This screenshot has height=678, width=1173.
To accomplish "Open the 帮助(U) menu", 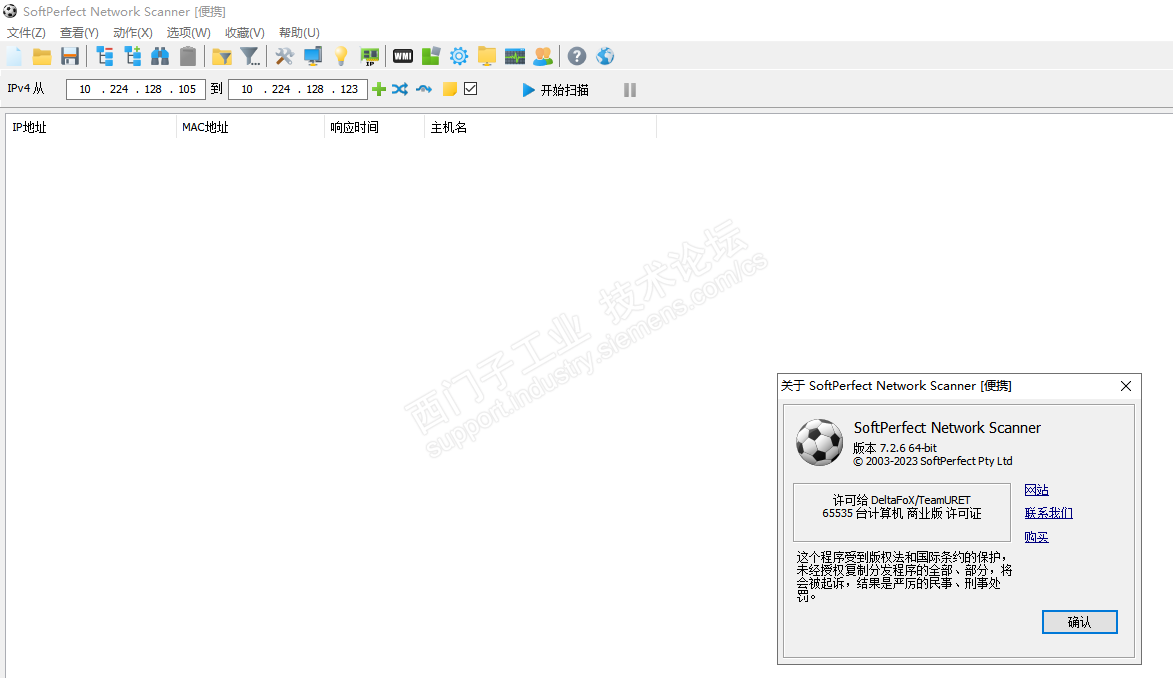I will point(299,32).
